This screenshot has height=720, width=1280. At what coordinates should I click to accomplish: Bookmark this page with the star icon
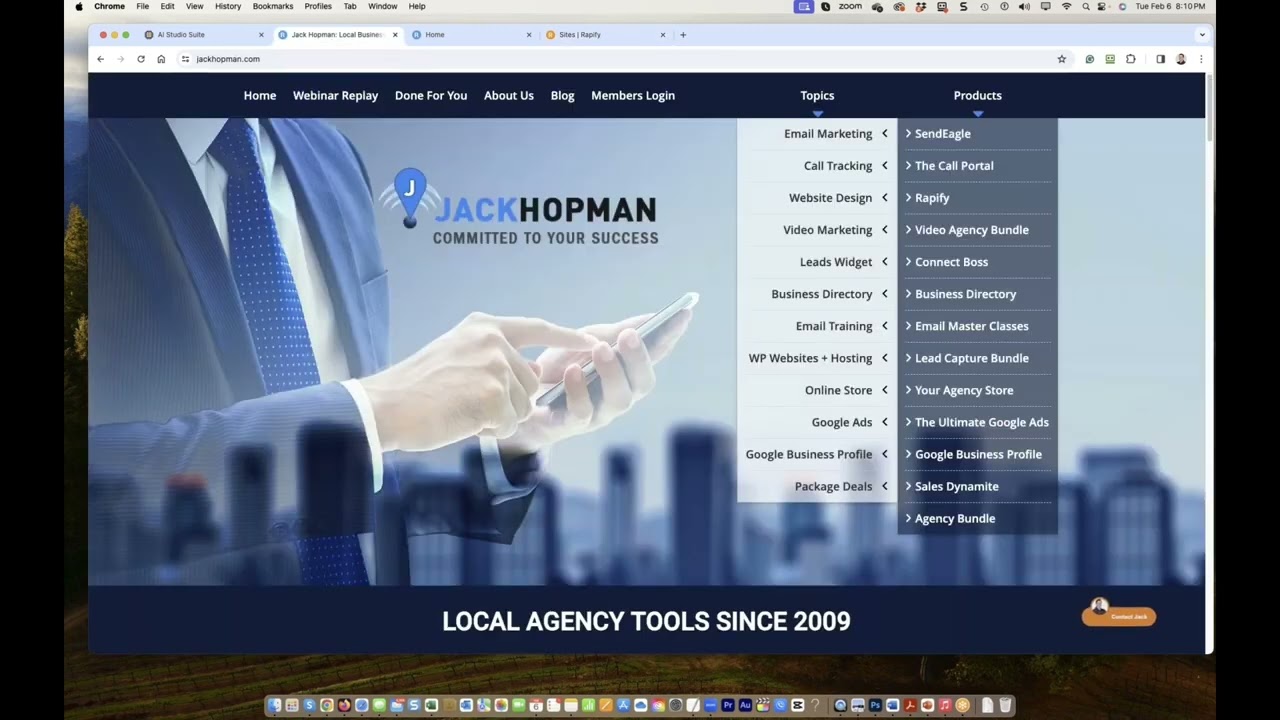[1062, 59]
